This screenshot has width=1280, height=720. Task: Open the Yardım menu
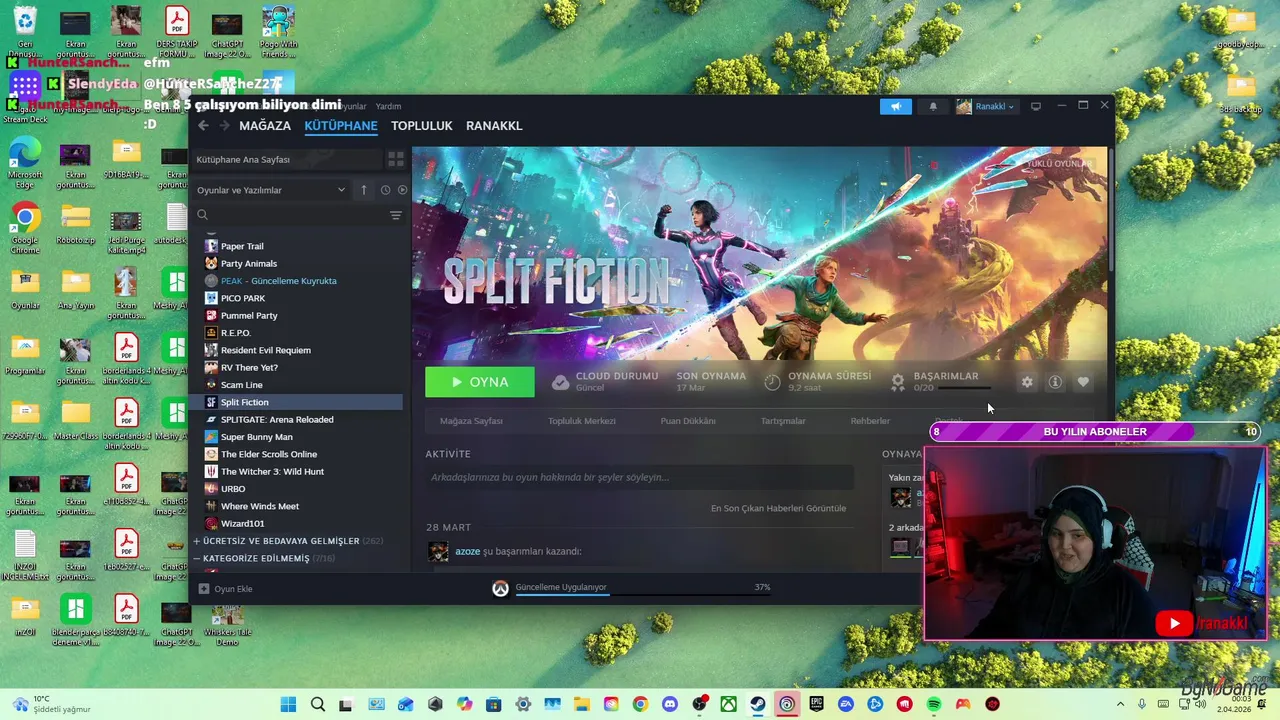(388, 106)
